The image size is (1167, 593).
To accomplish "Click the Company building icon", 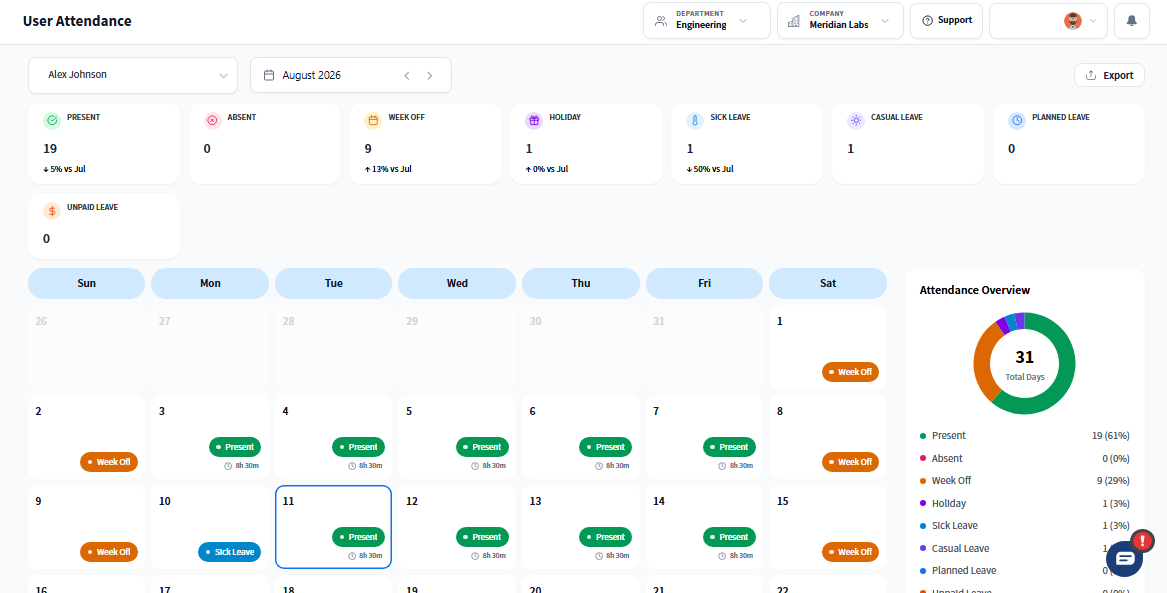I will tap(794, 21).
